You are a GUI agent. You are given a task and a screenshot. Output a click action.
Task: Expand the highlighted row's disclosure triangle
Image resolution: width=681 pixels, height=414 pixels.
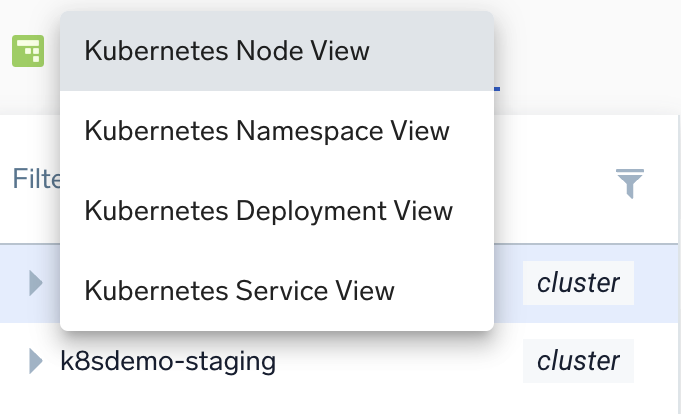pos(37,283)
